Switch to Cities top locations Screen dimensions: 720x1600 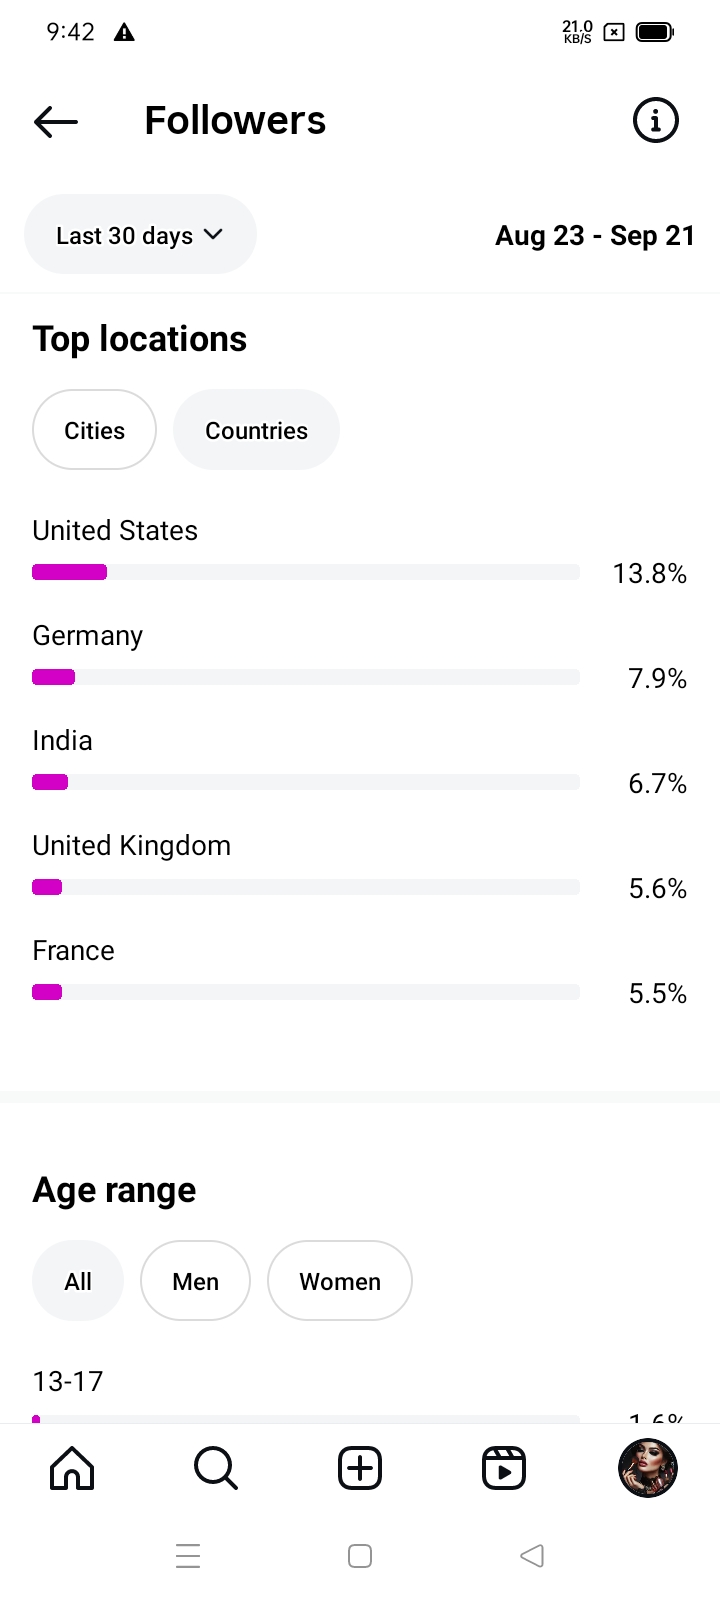(x=95, y=430)
